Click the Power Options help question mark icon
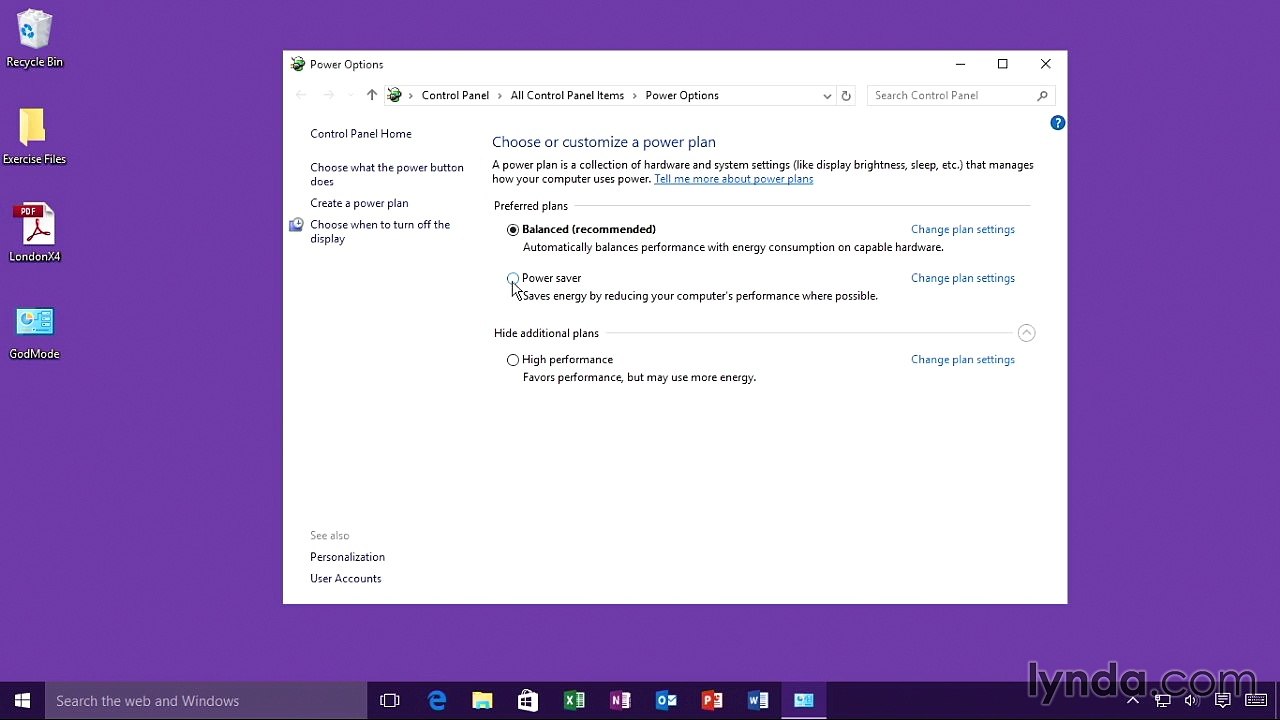Viewport: 1280px width, 720px height. (1057, 123)
